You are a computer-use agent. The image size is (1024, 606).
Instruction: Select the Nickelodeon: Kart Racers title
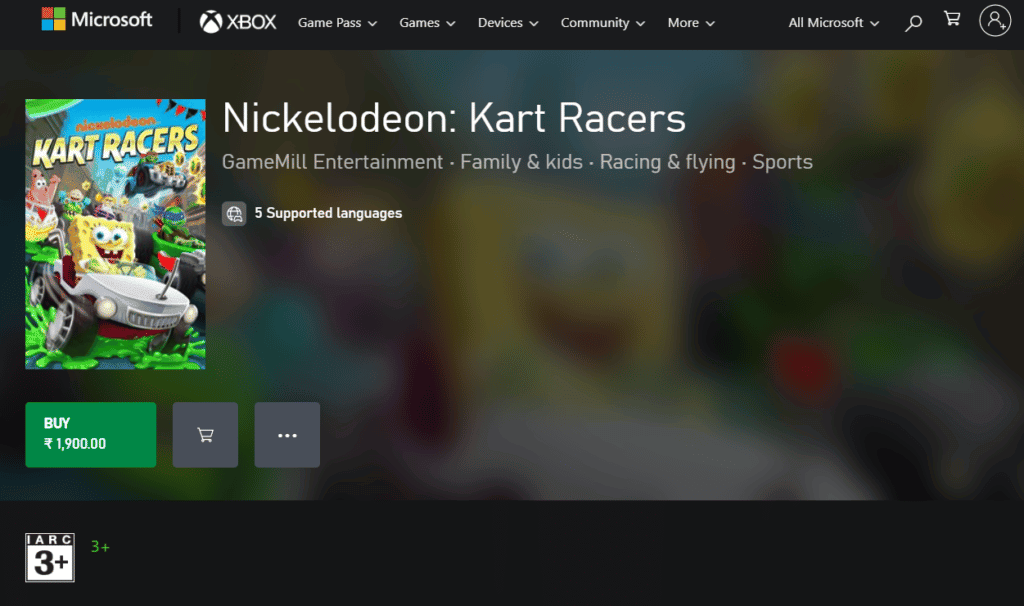coord(454,118)
